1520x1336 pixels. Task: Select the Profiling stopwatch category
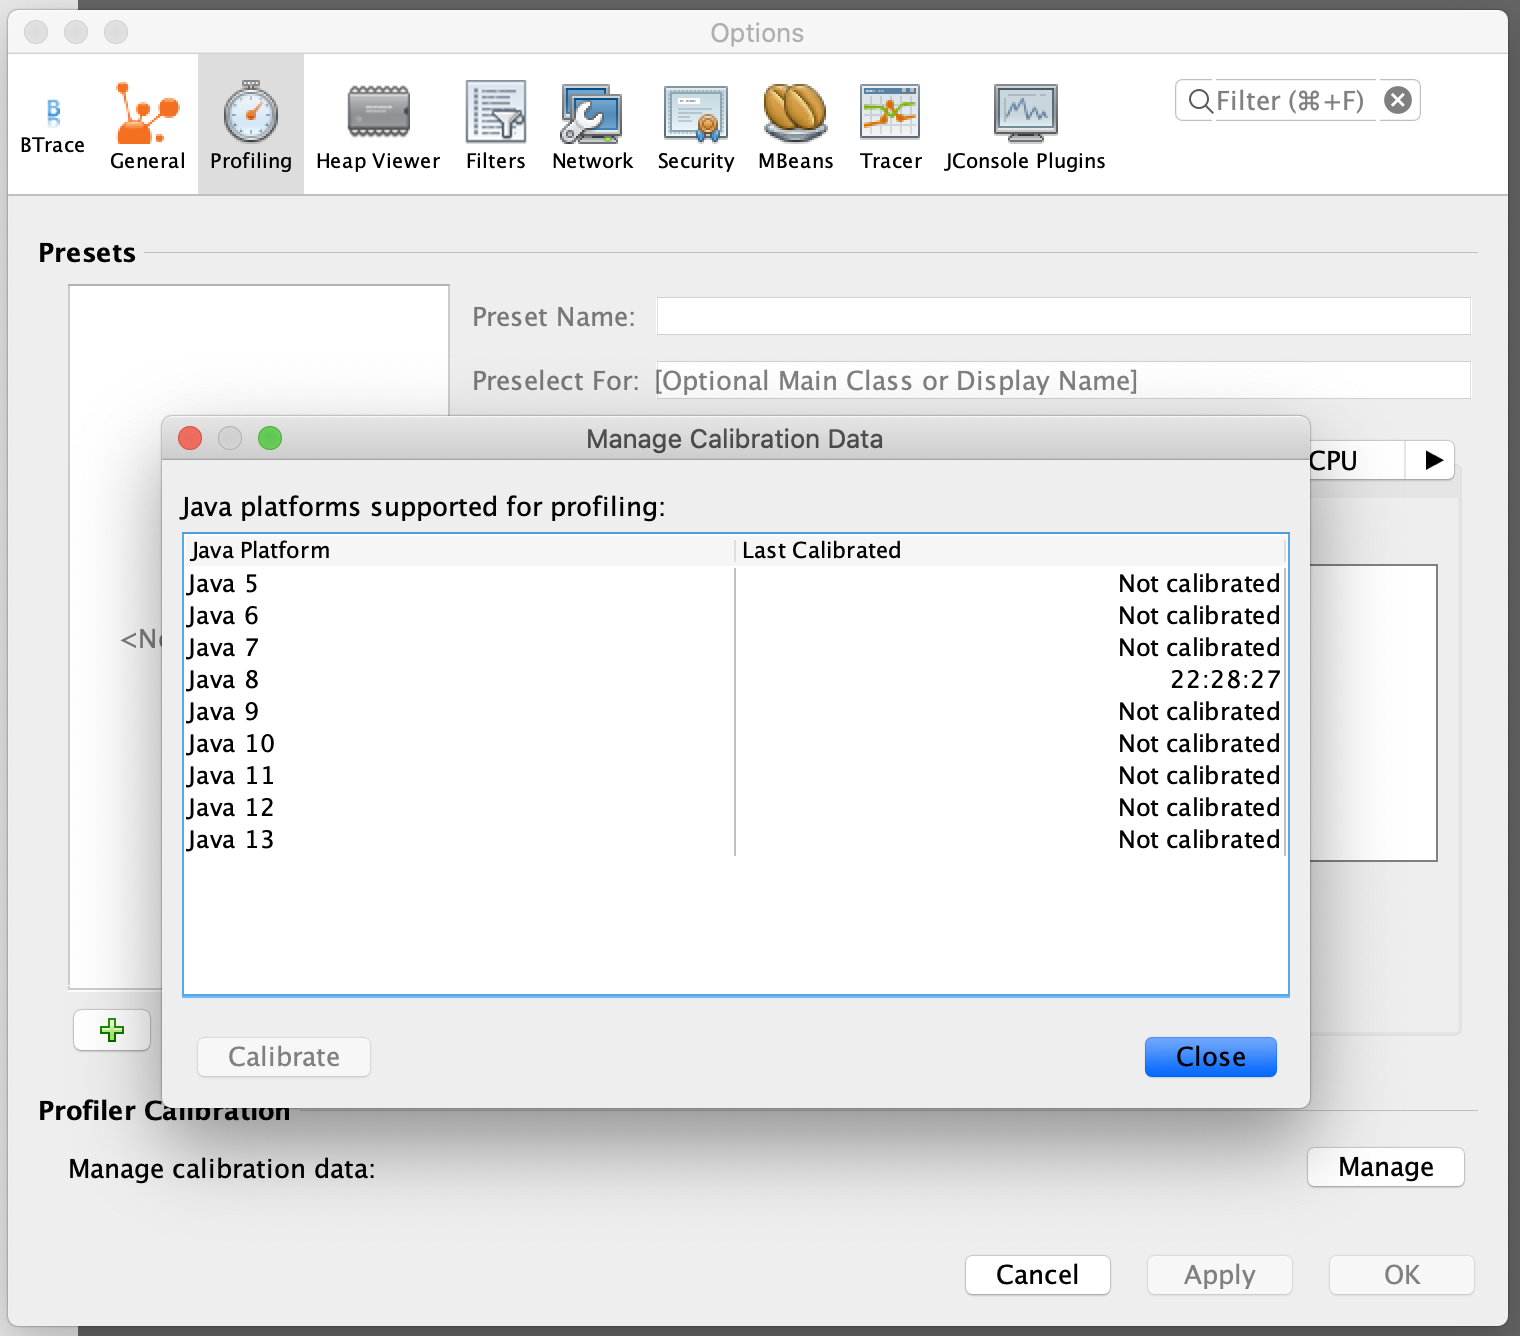coord(251,124)
